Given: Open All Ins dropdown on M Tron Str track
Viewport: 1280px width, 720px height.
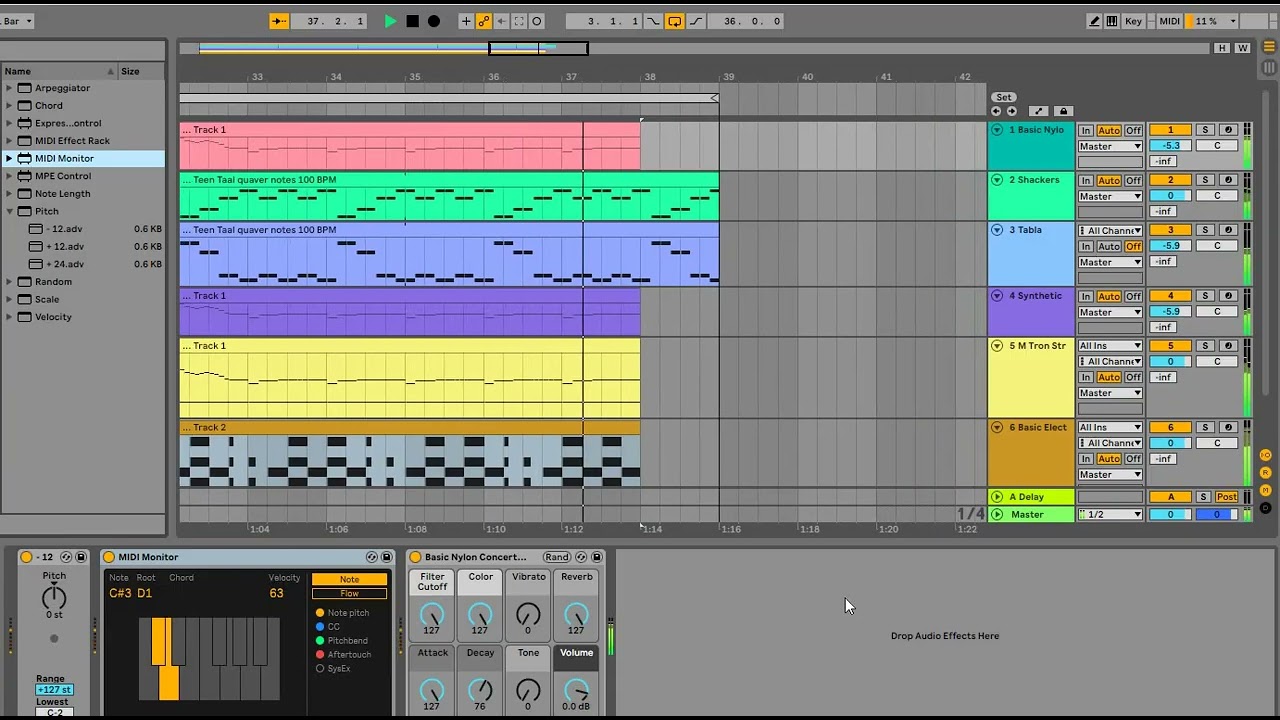Looking at the screenshot, I should (x=1110, y=346).
